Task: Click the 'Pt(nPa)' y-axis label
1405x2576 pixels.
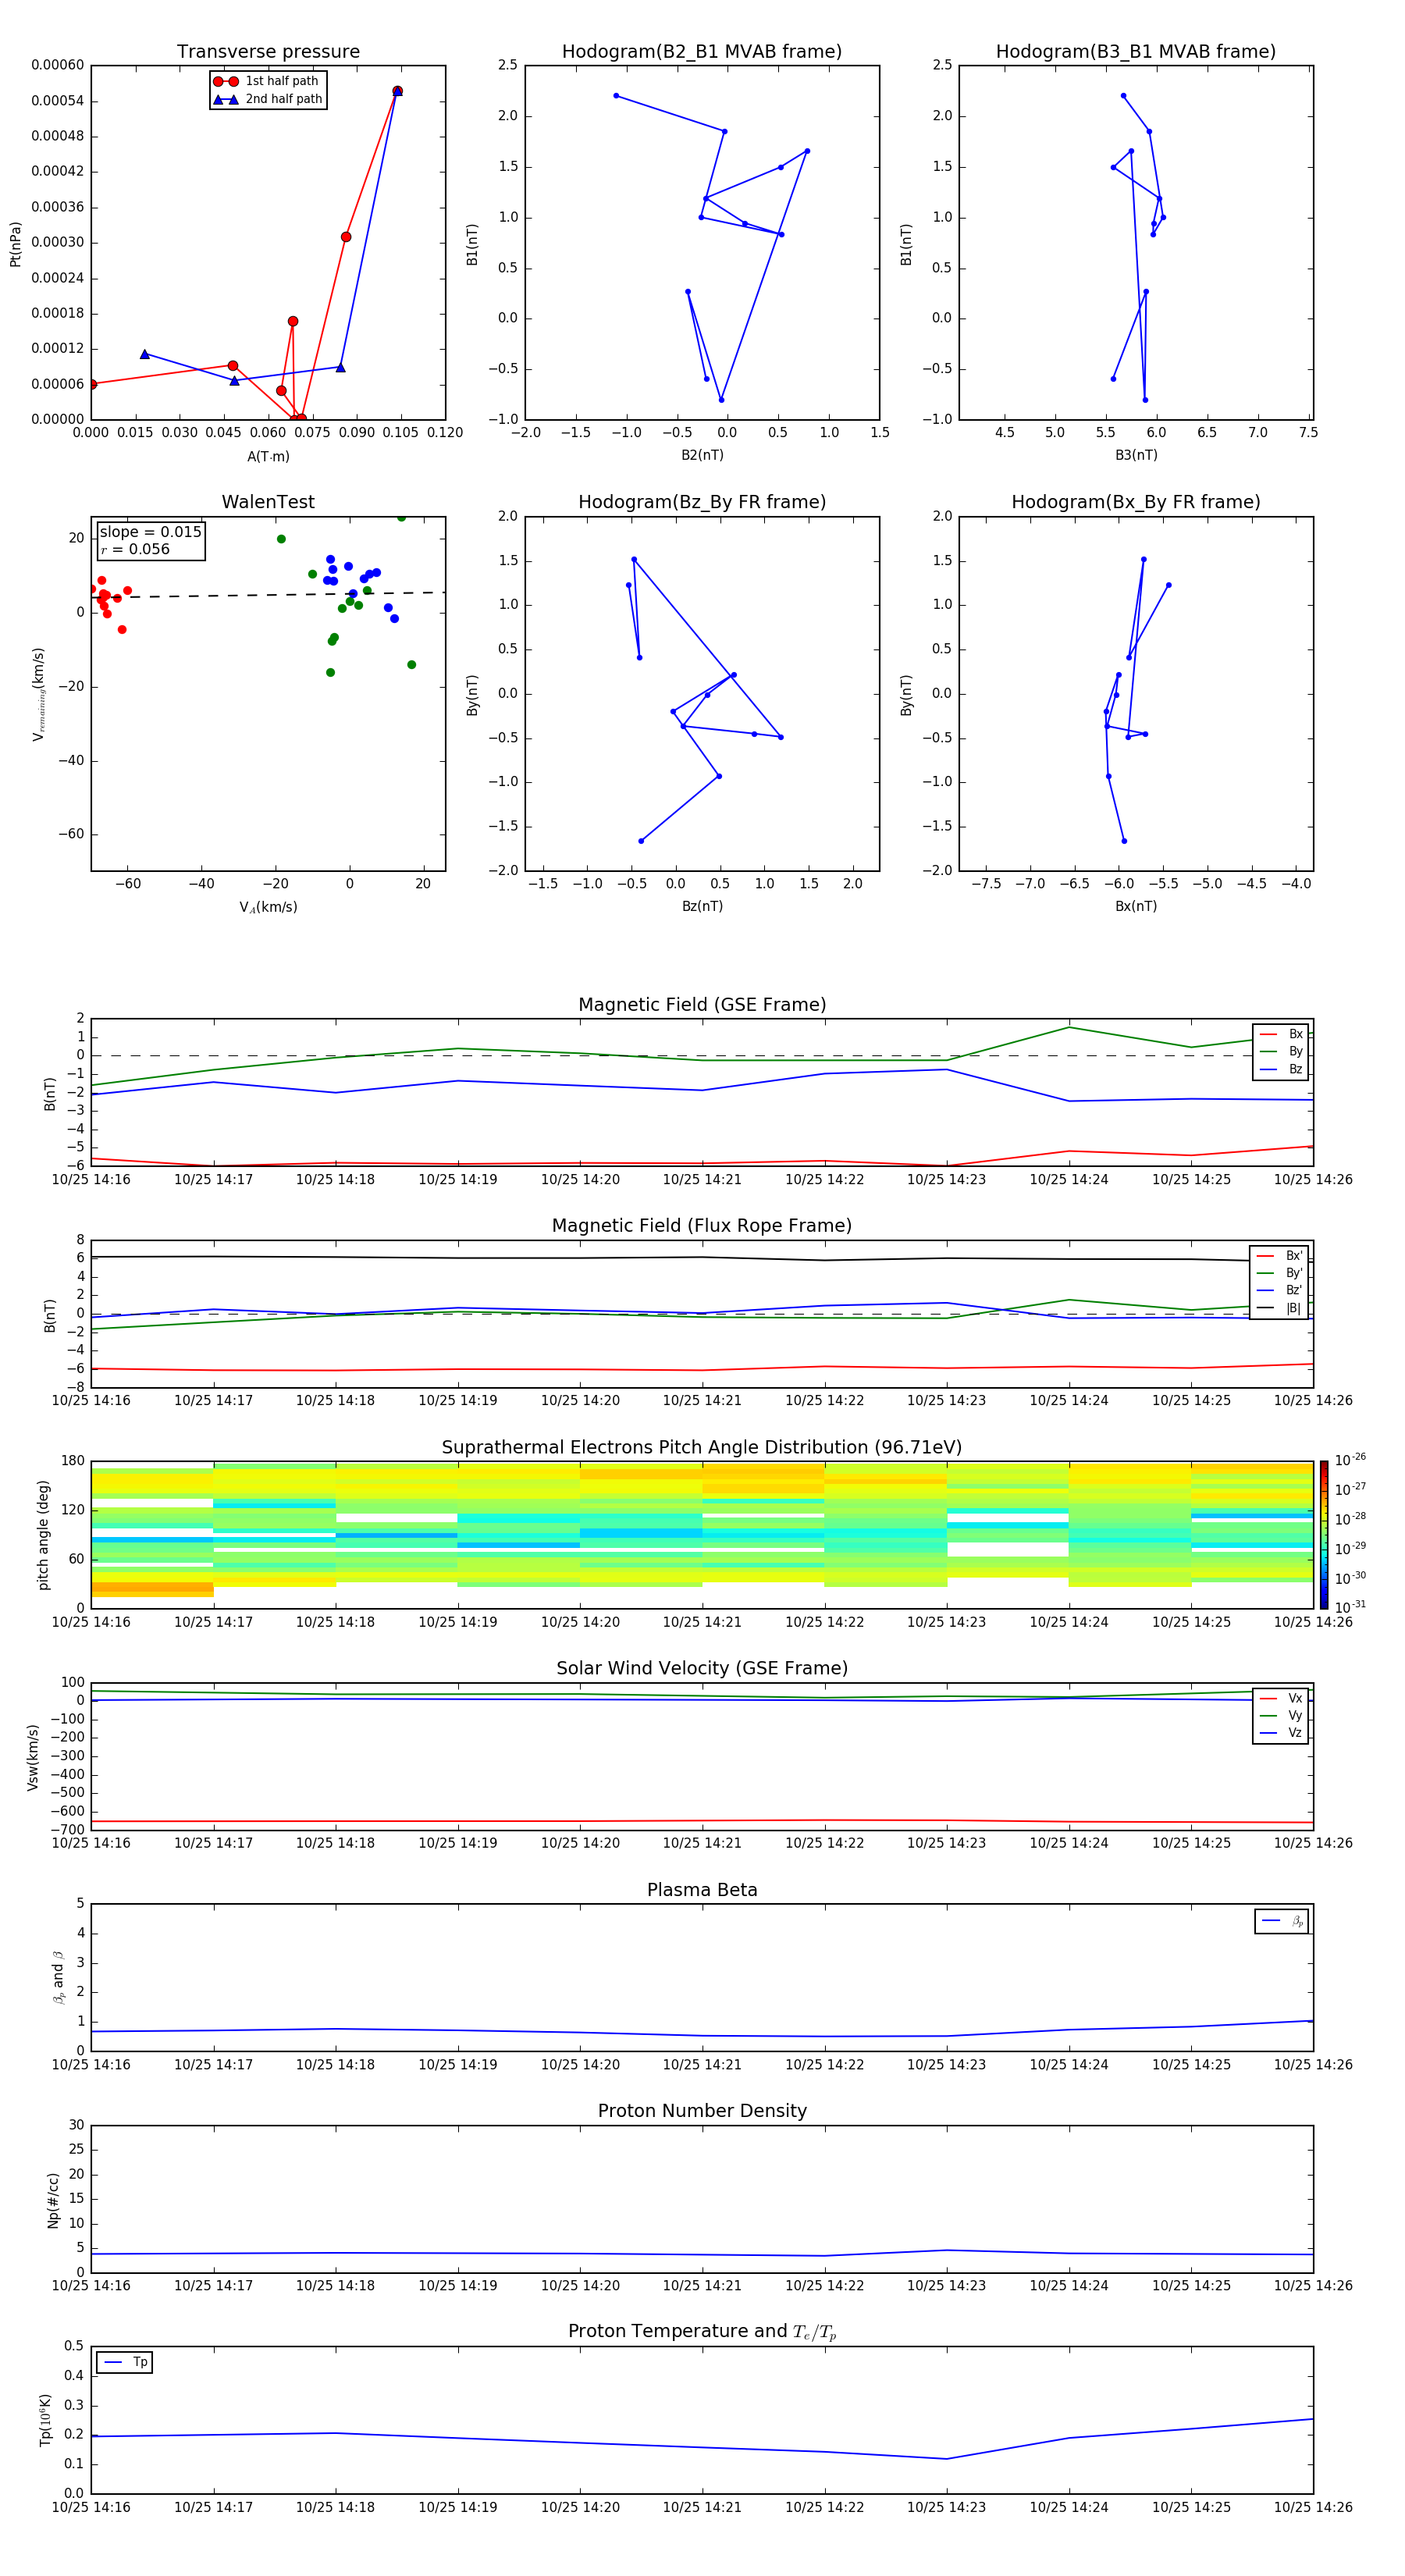Action: [15, 244]
